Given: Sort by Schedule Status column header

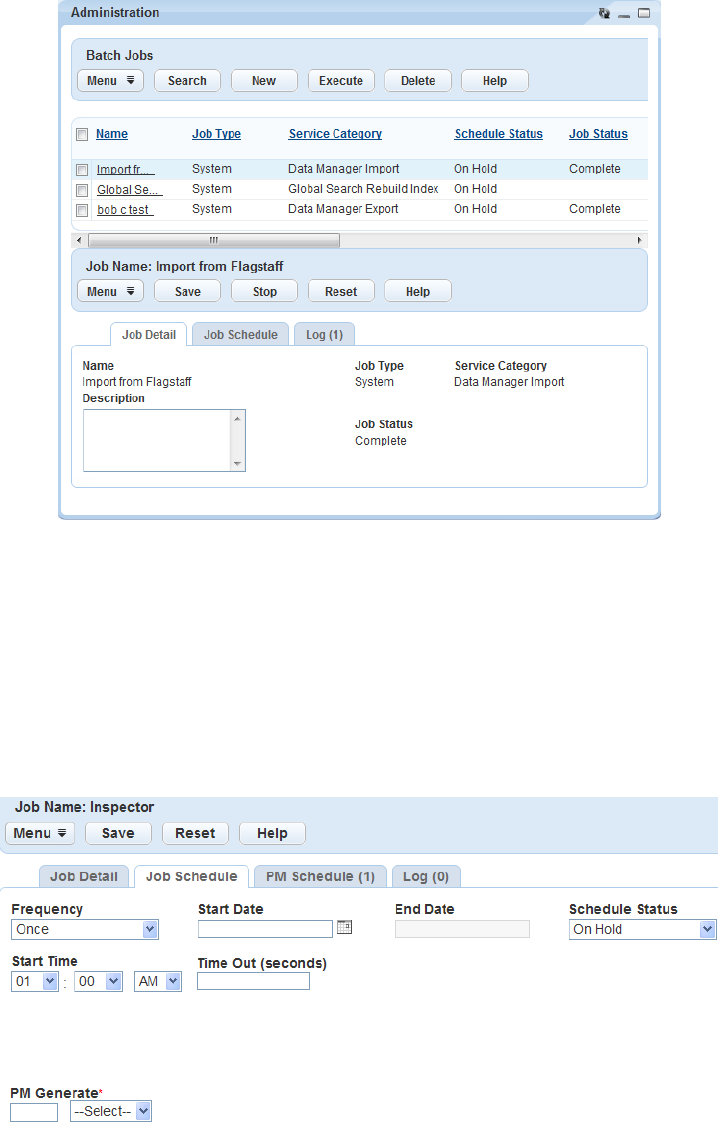Looking at the screenshot, I should coord(499,134).
